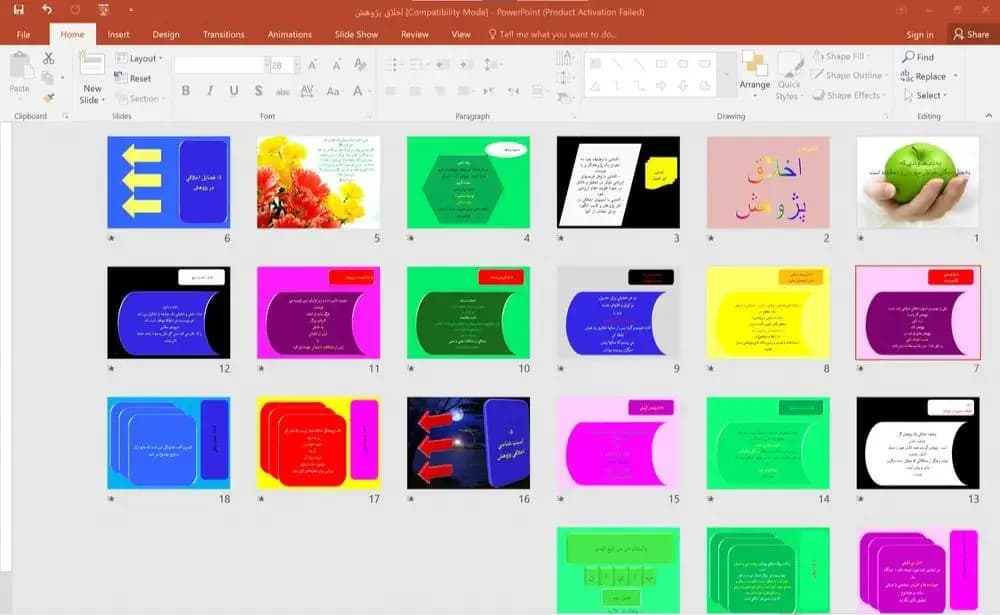
Task: Toggle text shadow
Action: [258, 91]
